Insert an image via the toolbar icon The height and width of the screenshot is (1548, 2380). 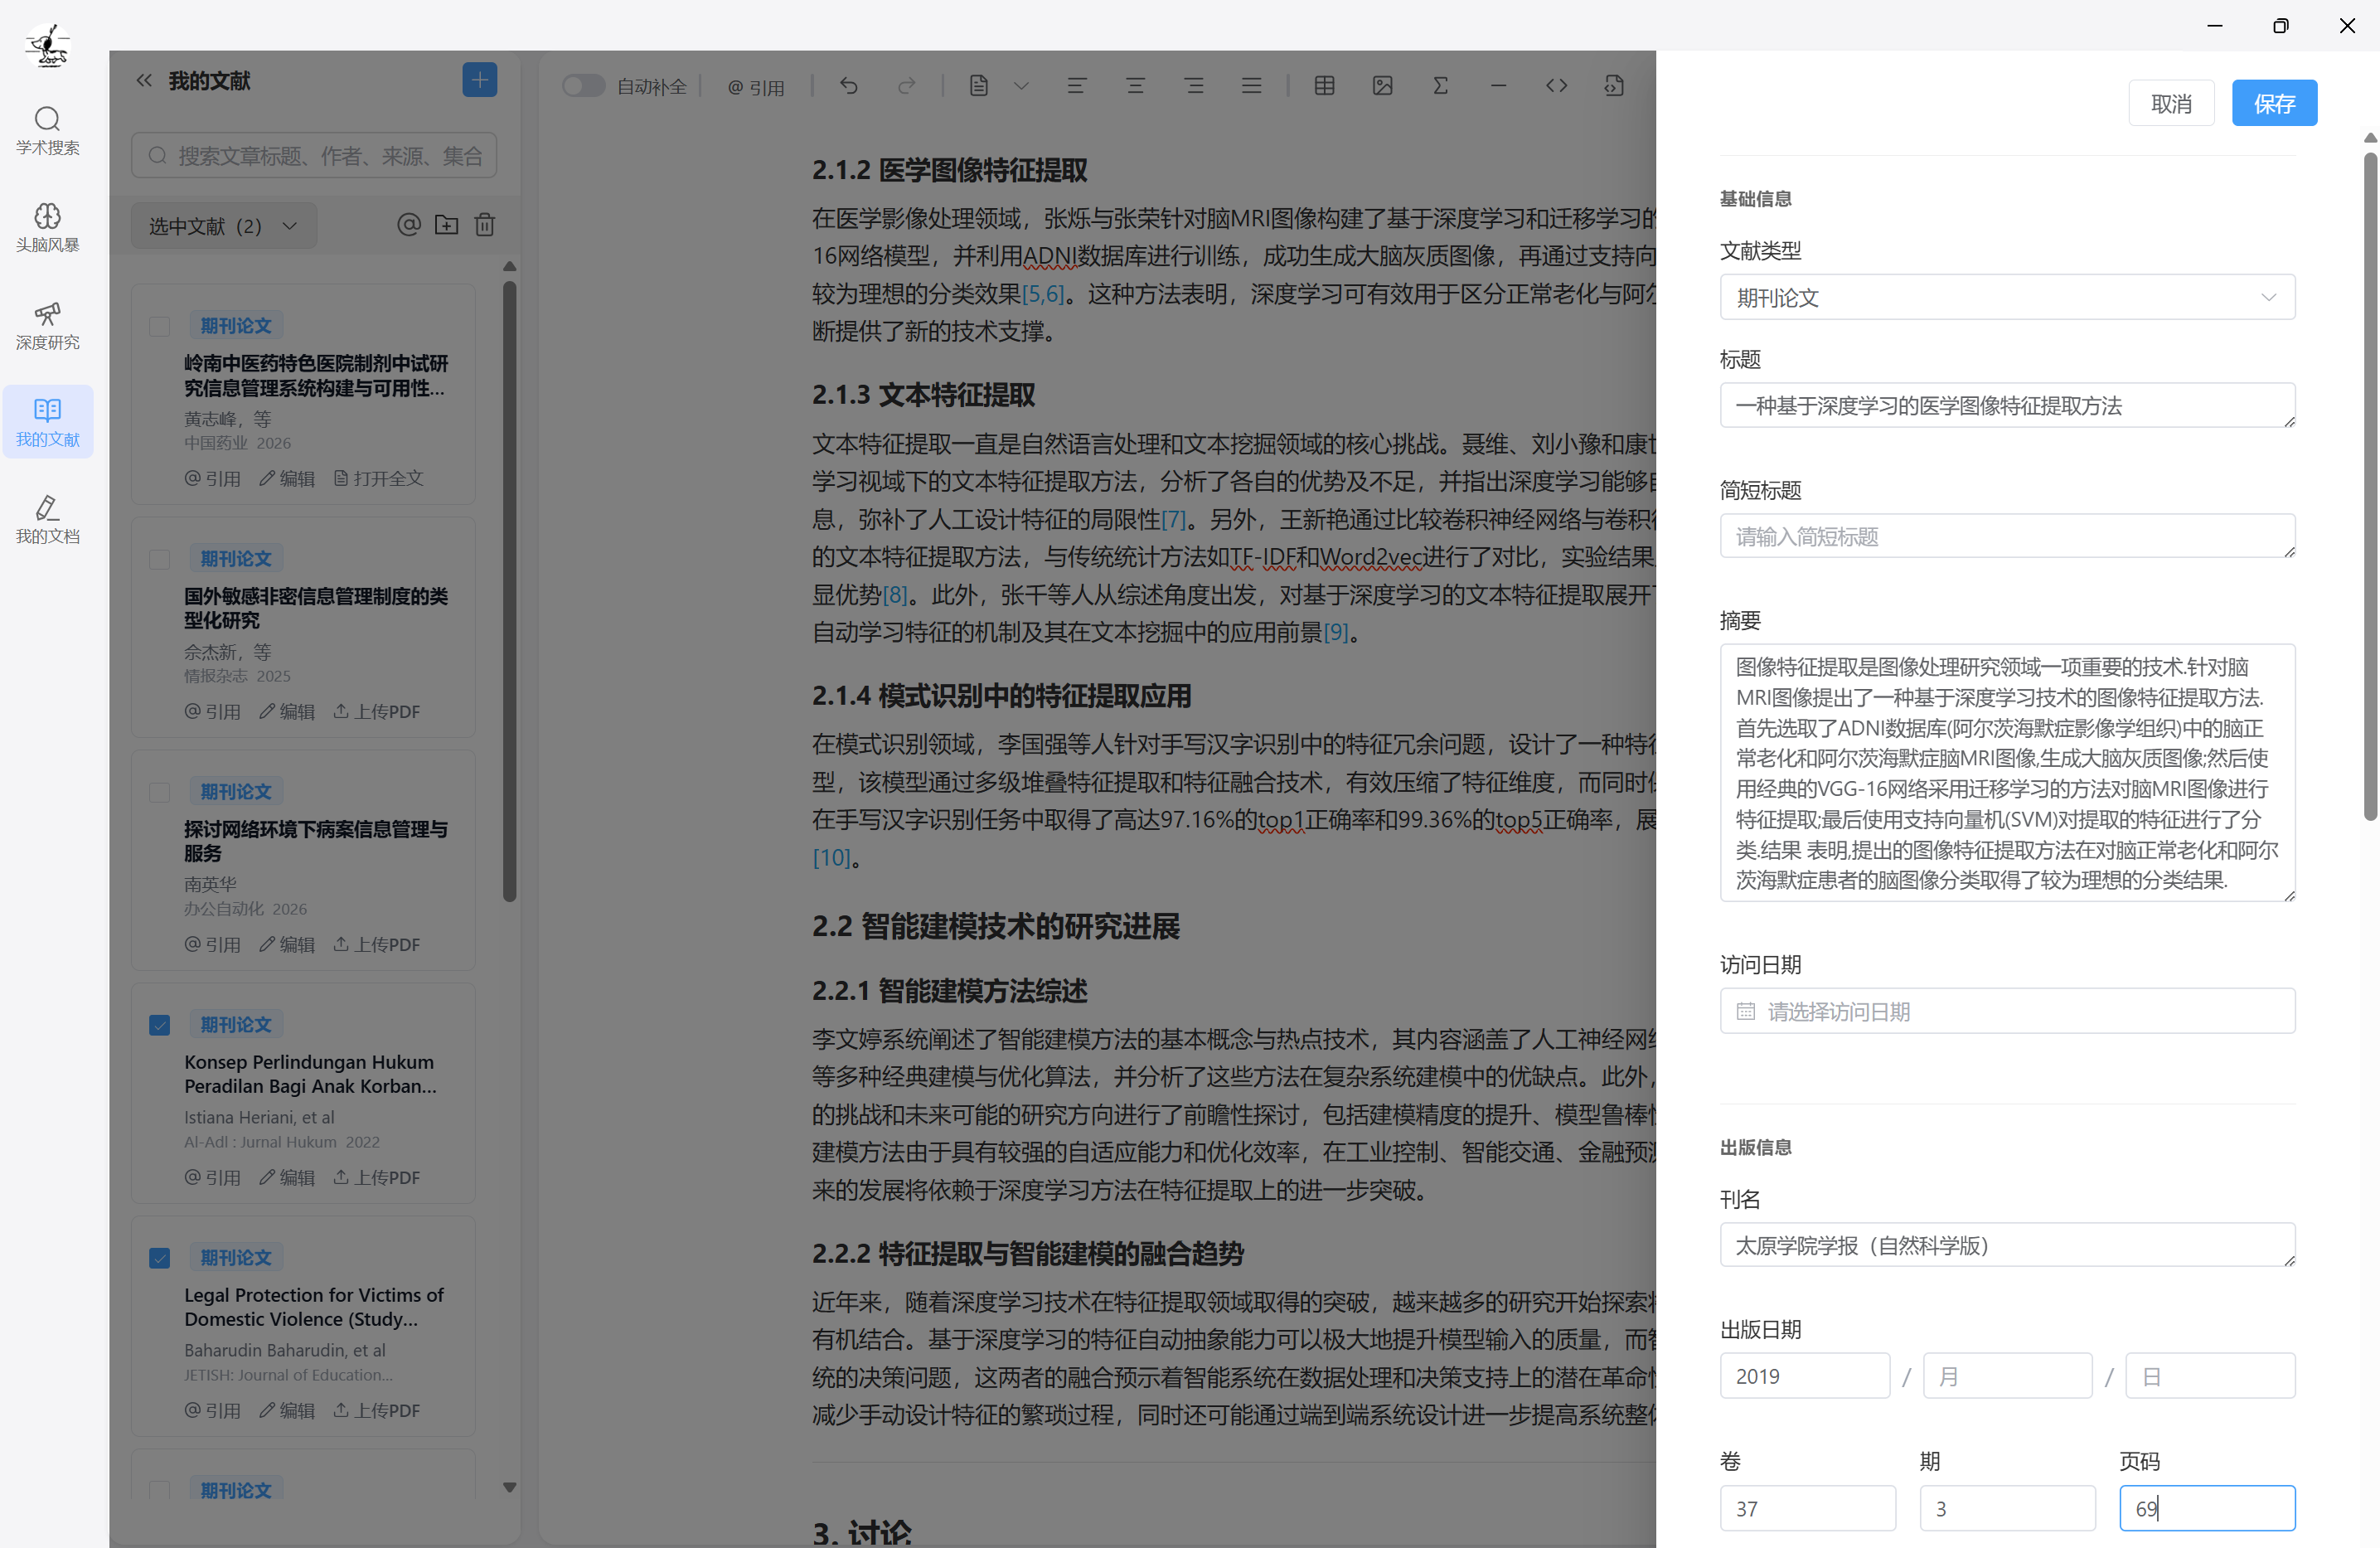coord(1382,86)
